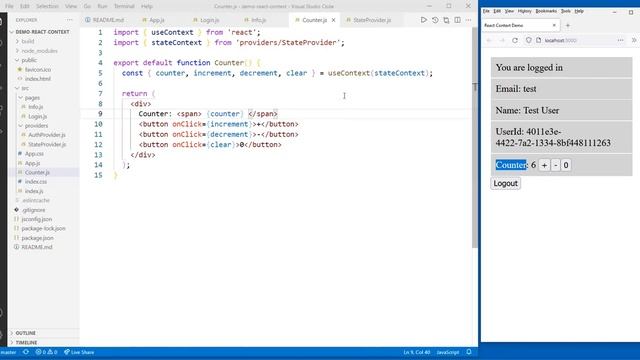Click the site information page icon in Firefox

(x=538, y=40)
